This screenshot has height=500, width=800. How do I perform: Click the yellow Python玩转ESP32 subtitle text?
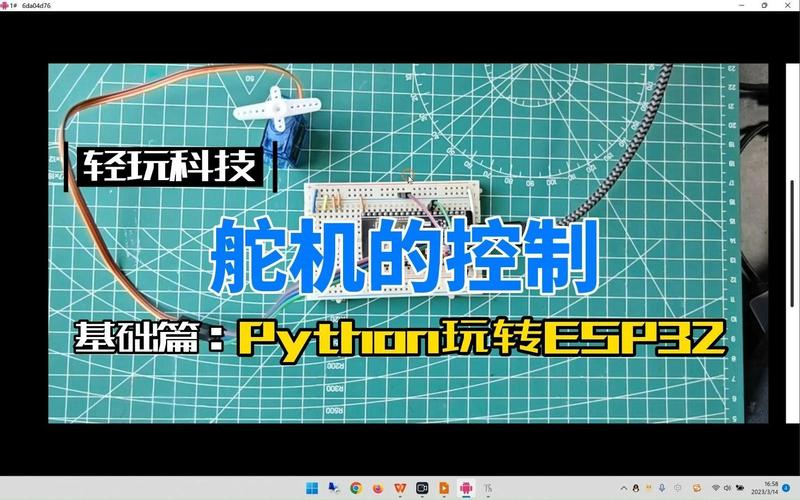(x=481, y=338)
